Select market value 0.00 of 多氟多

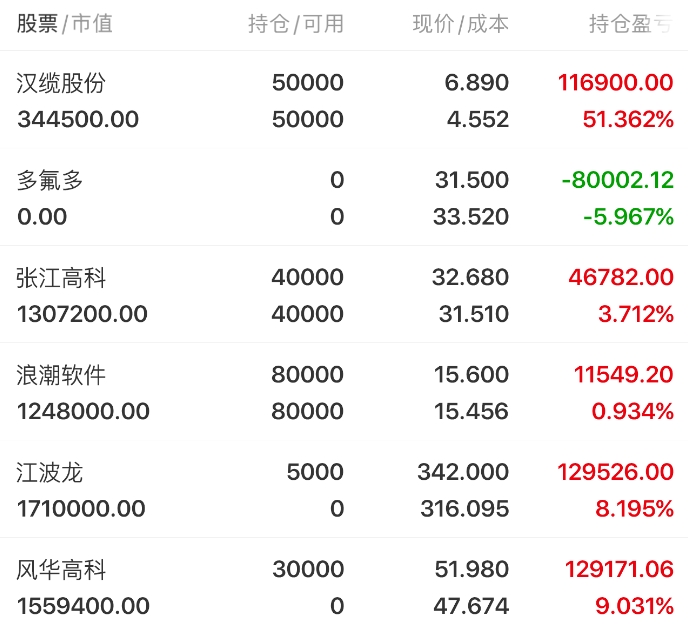(x=42, y=217)
